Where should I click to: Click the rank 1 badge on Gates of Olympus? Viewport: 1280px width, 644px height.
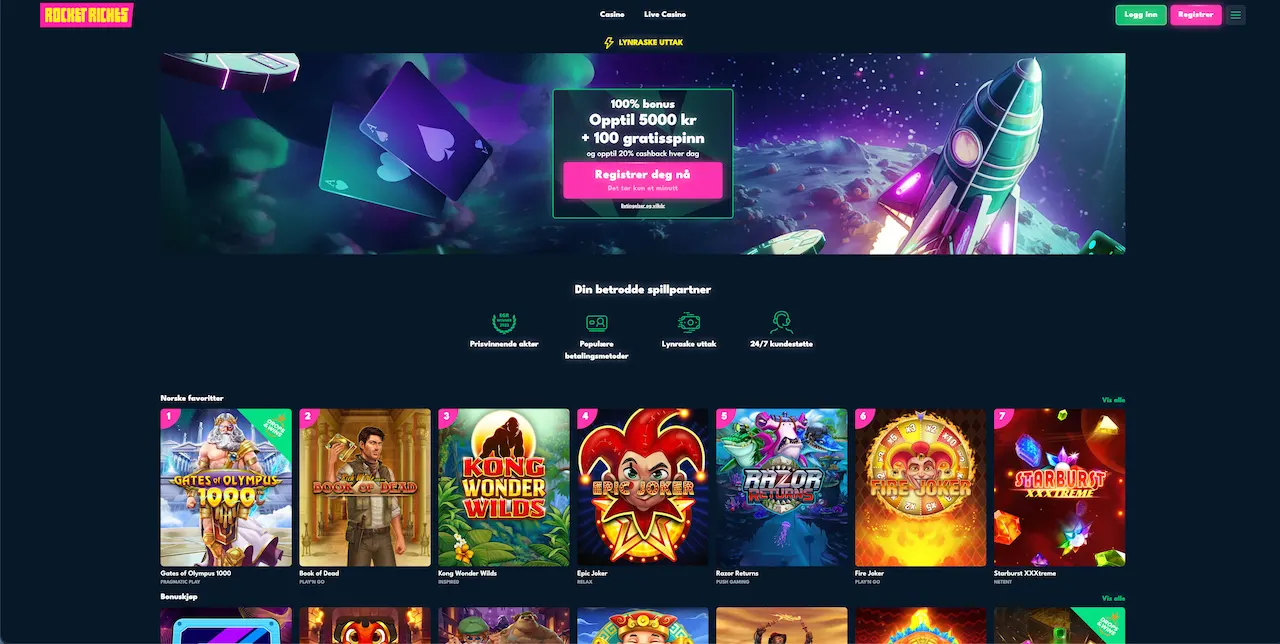click(x=168, y=416)
